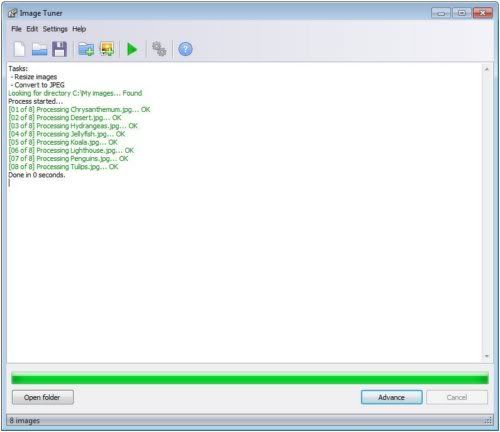Click the New task list icon
Screen dimensions: 500x432
coord(19,49)
